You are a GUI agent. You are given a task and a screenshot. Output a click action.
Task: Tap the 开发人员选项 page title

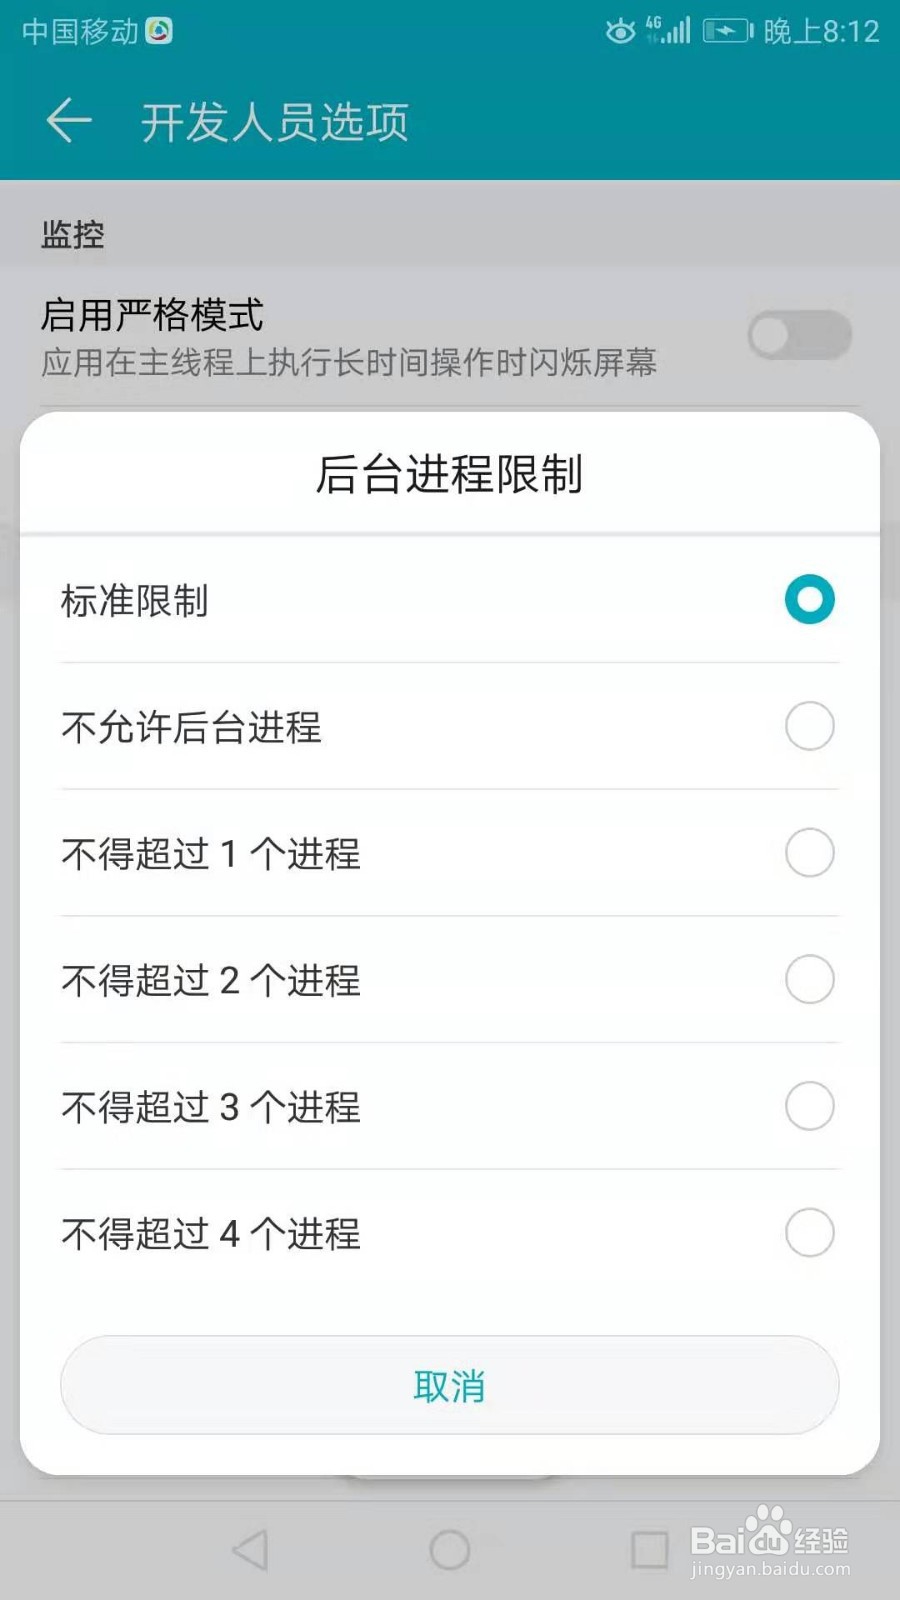[274, 123]
